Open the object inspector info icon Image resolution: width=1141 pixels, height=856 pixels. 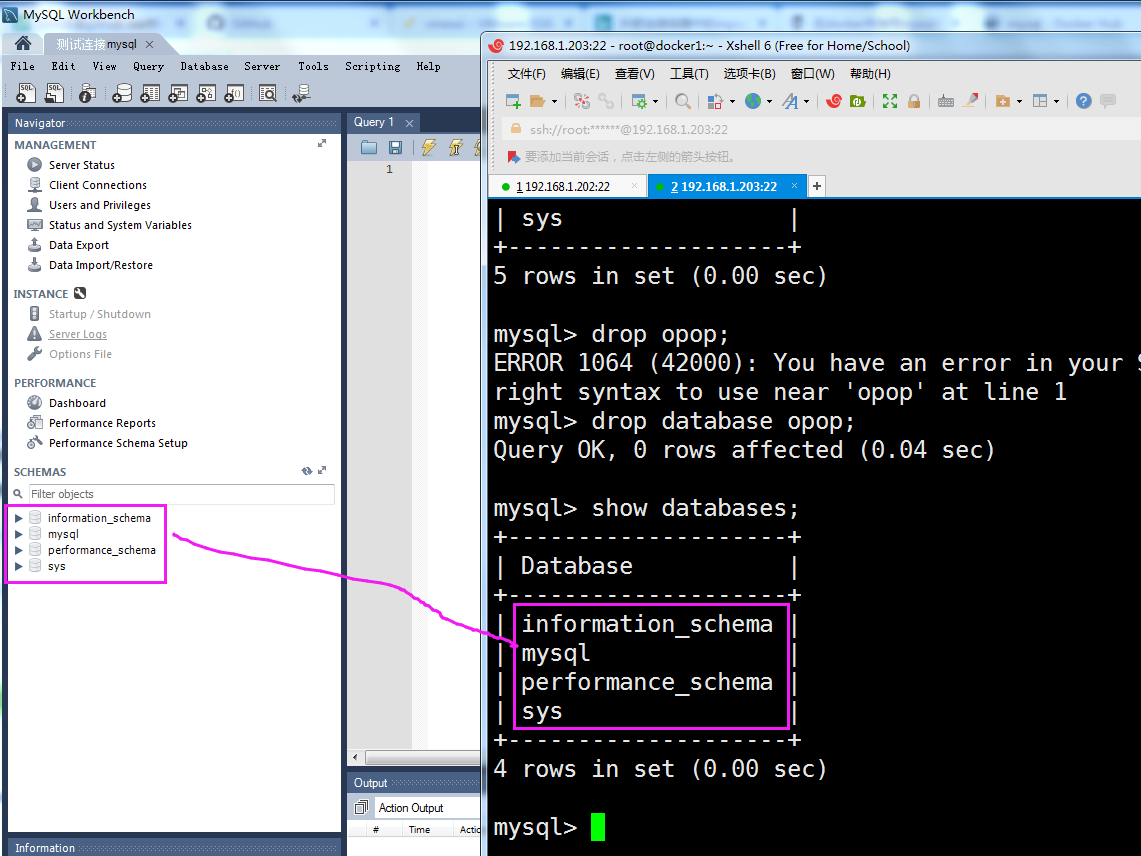(x=87, y=92)
